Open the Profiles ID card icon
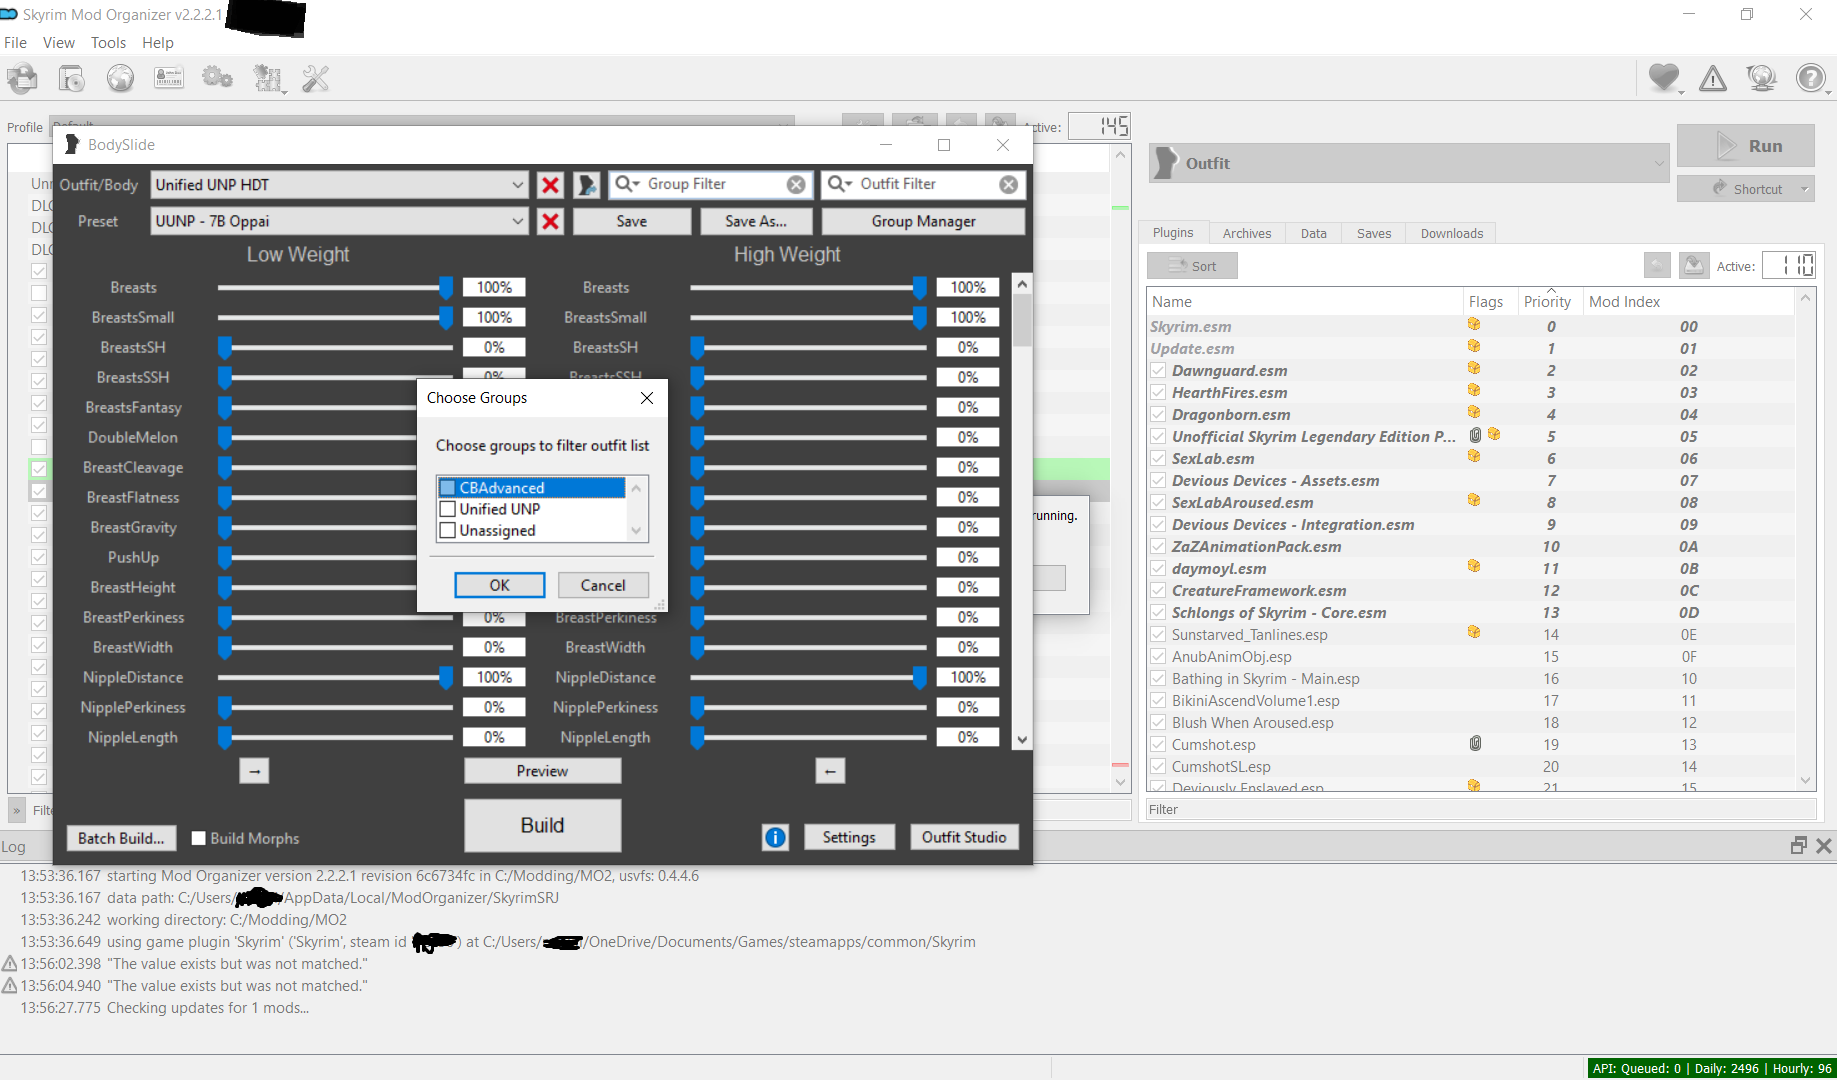The image size is (1837, 1080). pyautogui.click(x=169, y=78)
